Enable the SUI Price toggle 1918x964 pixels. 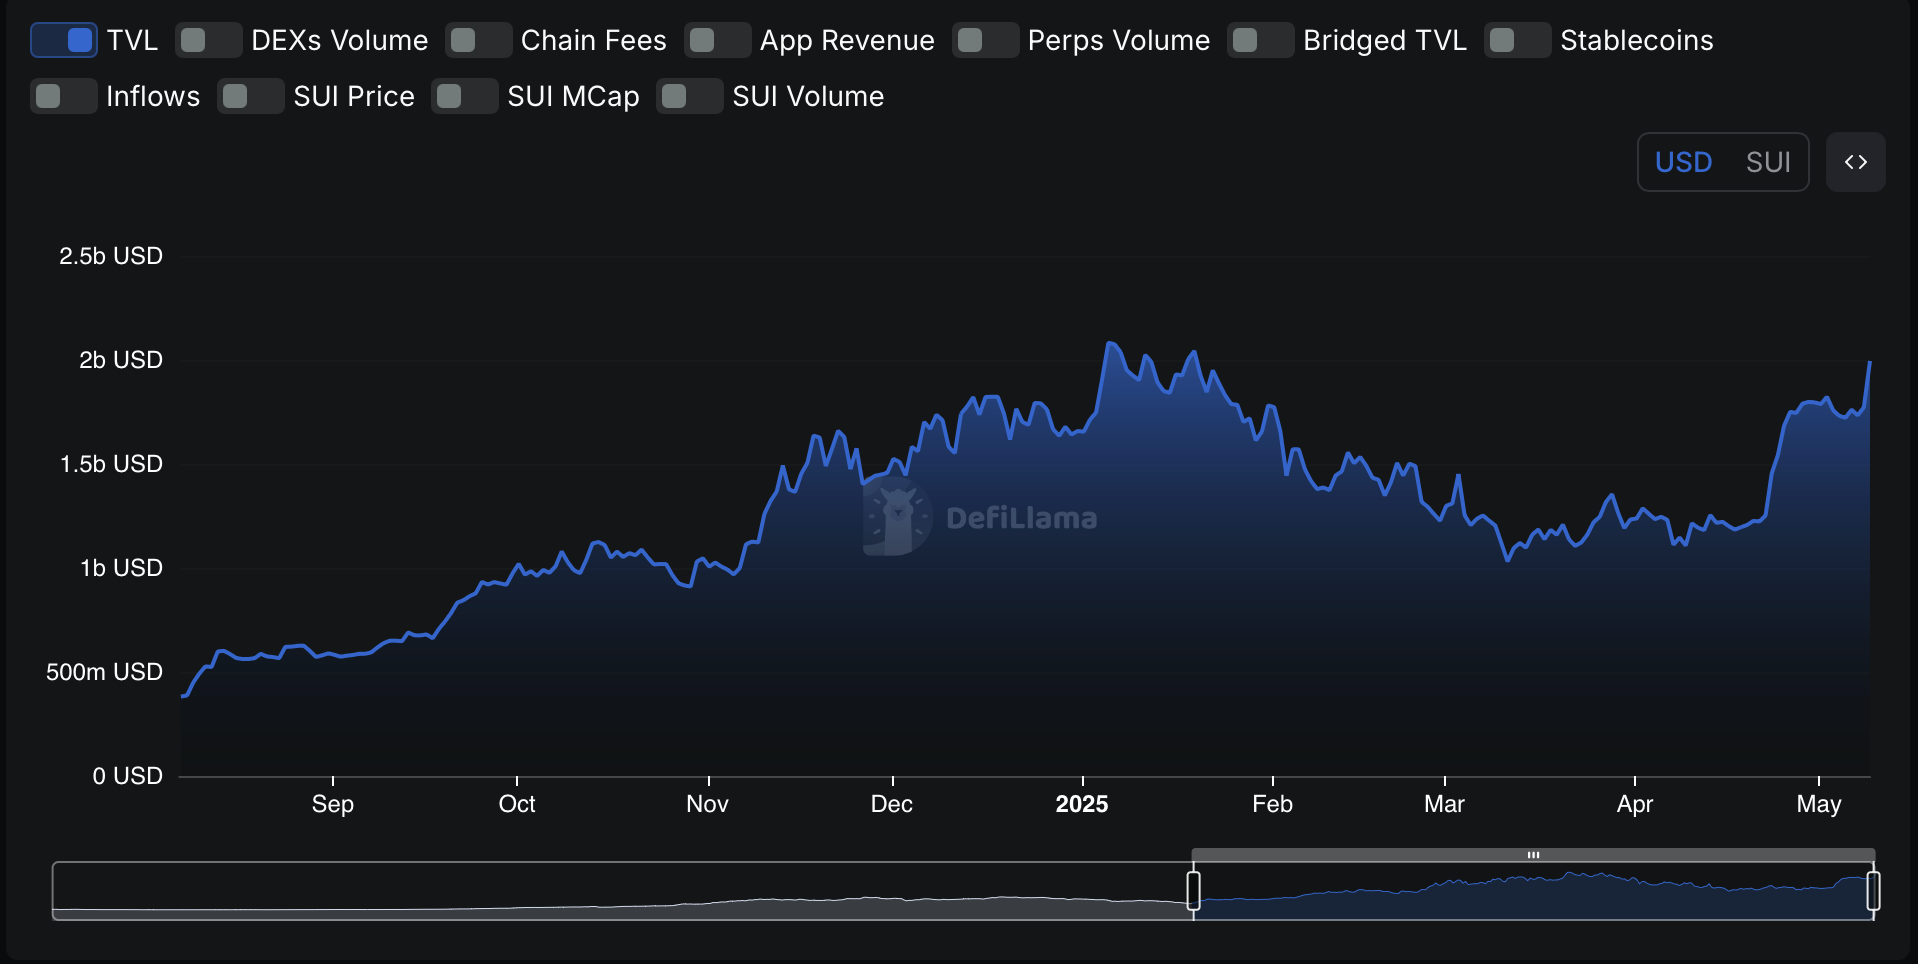[251, 96]
